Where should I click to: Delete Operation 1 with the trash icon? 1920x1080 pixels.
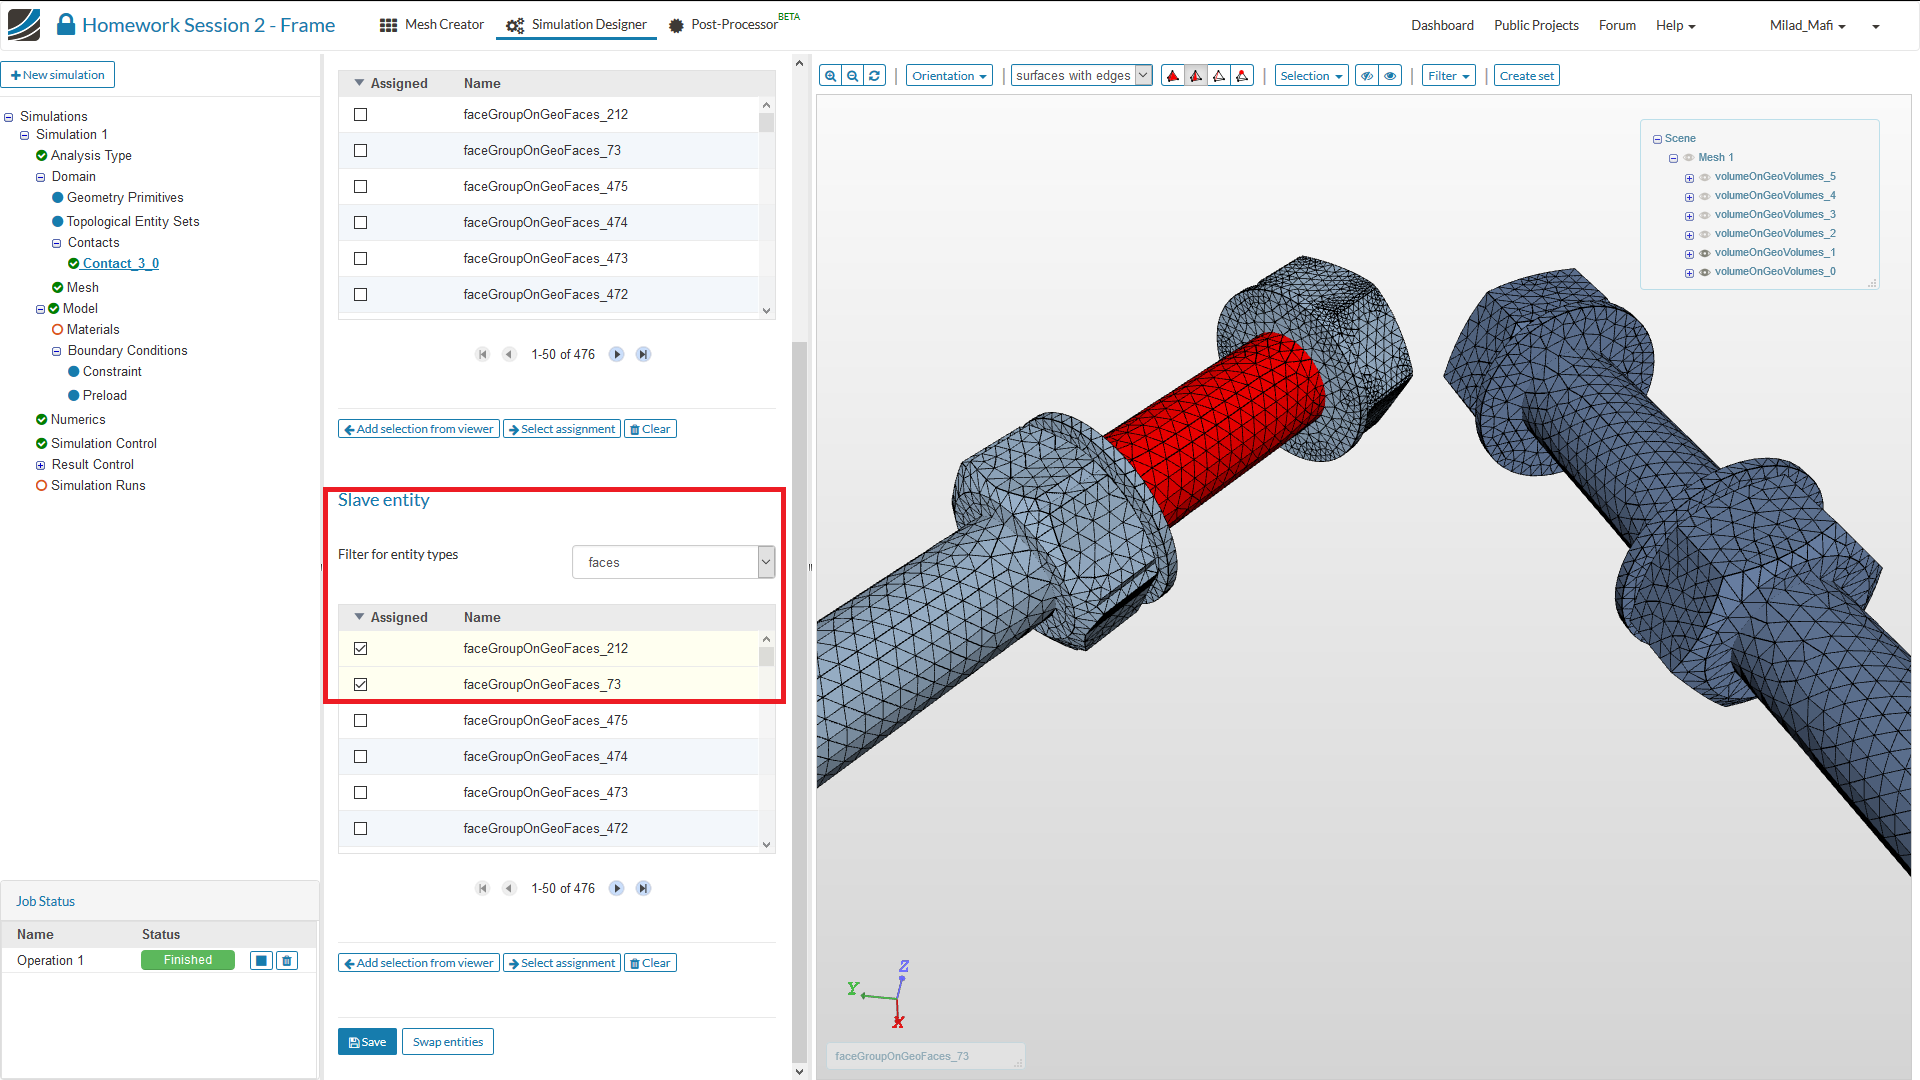coord(287,961)
